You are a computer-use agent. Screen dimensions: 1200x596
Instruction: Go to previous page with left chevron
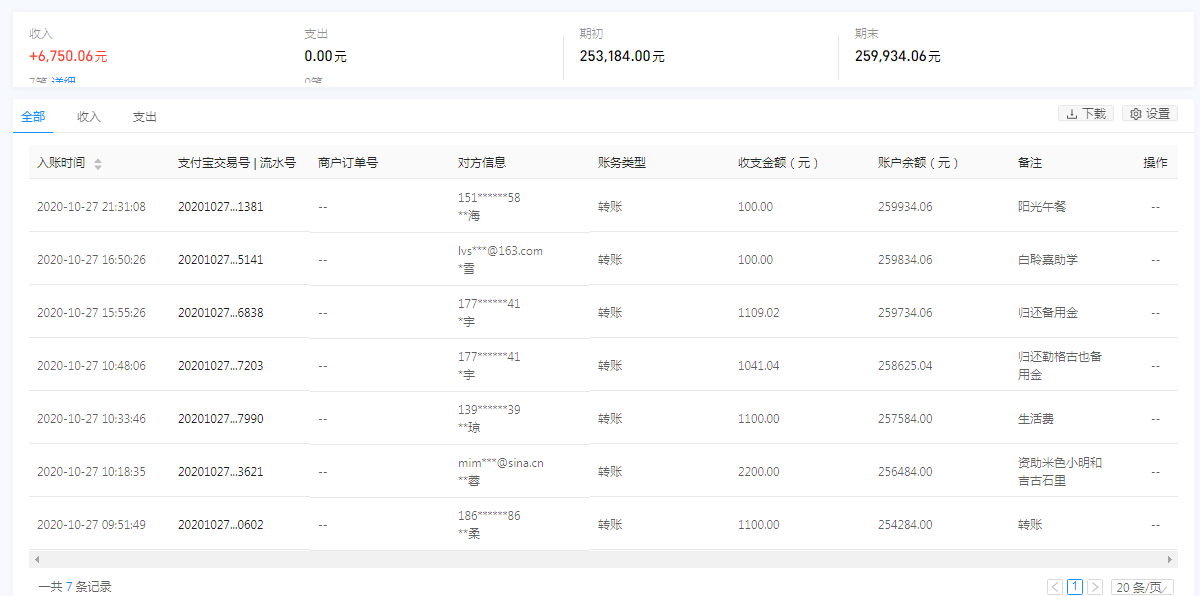[1055, 587]
